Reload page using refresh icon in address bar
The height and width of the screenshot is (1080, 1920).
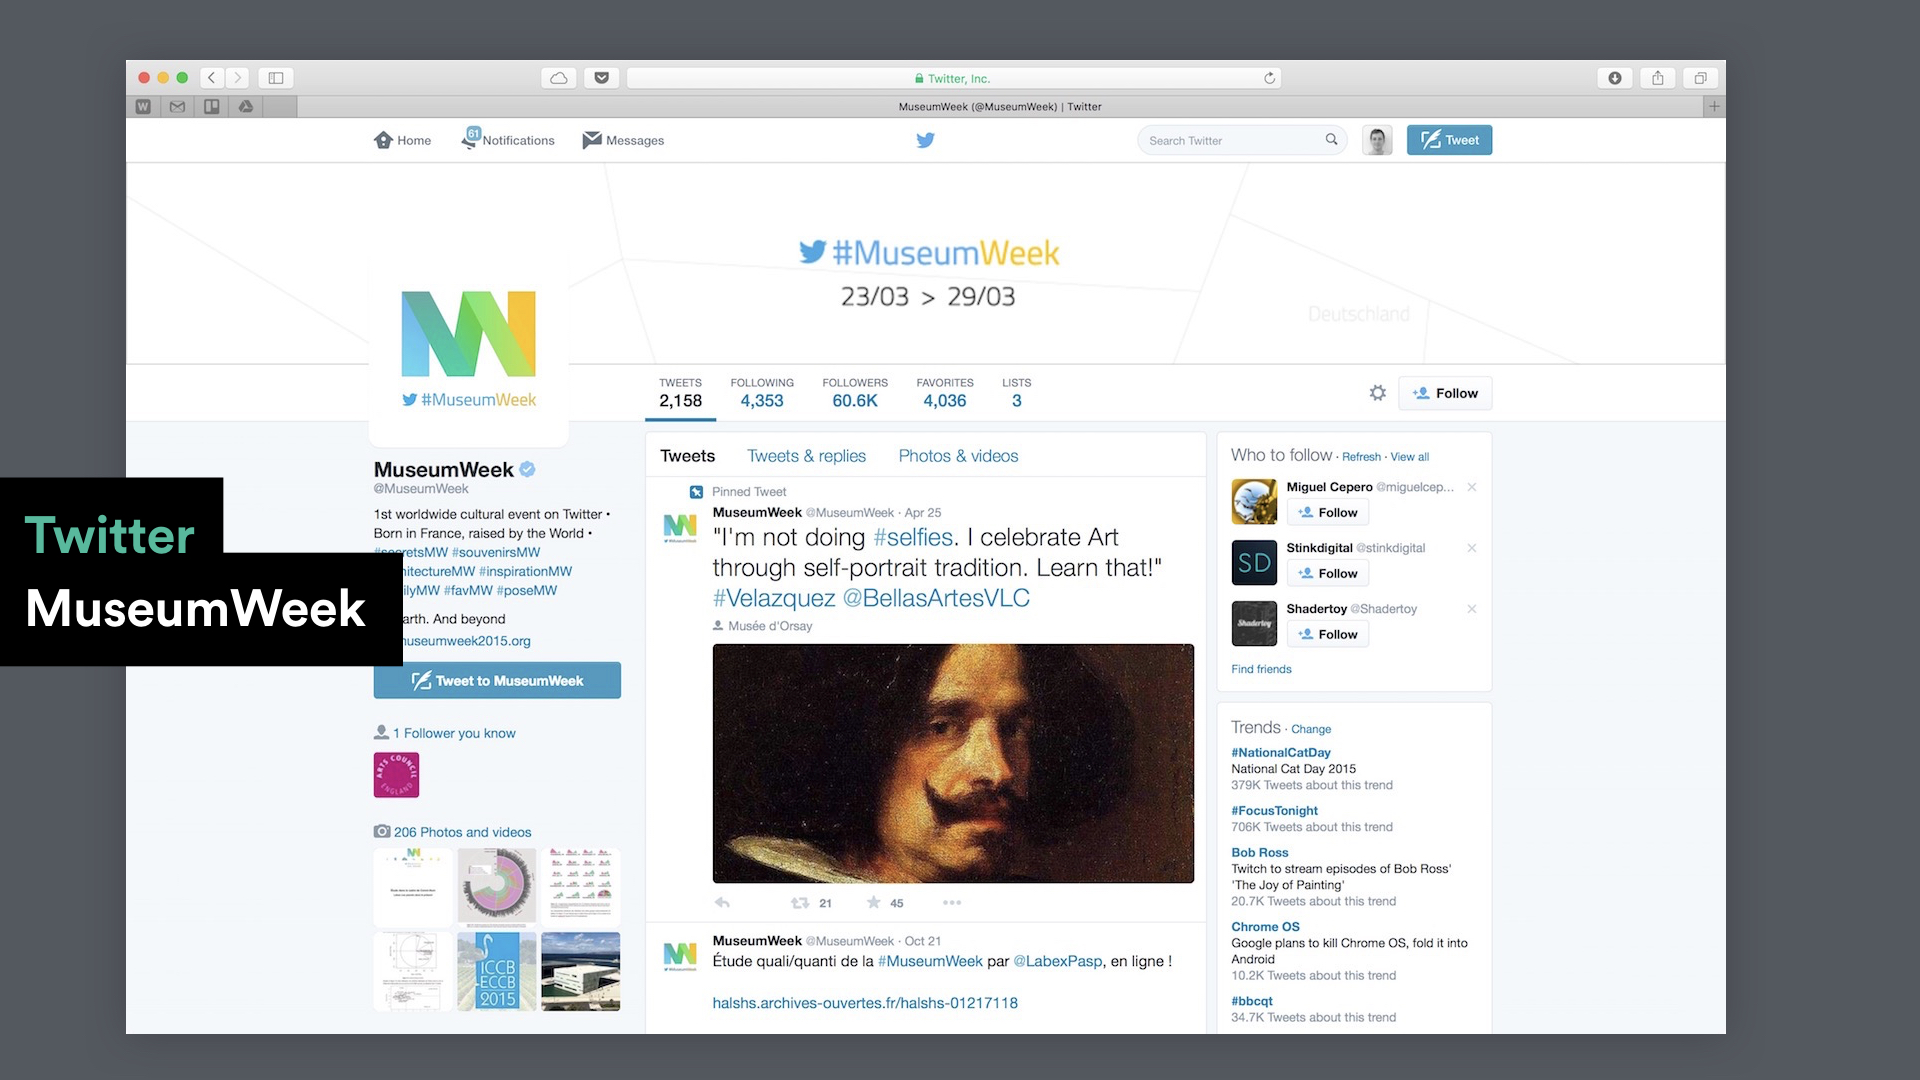point(1269,78)
